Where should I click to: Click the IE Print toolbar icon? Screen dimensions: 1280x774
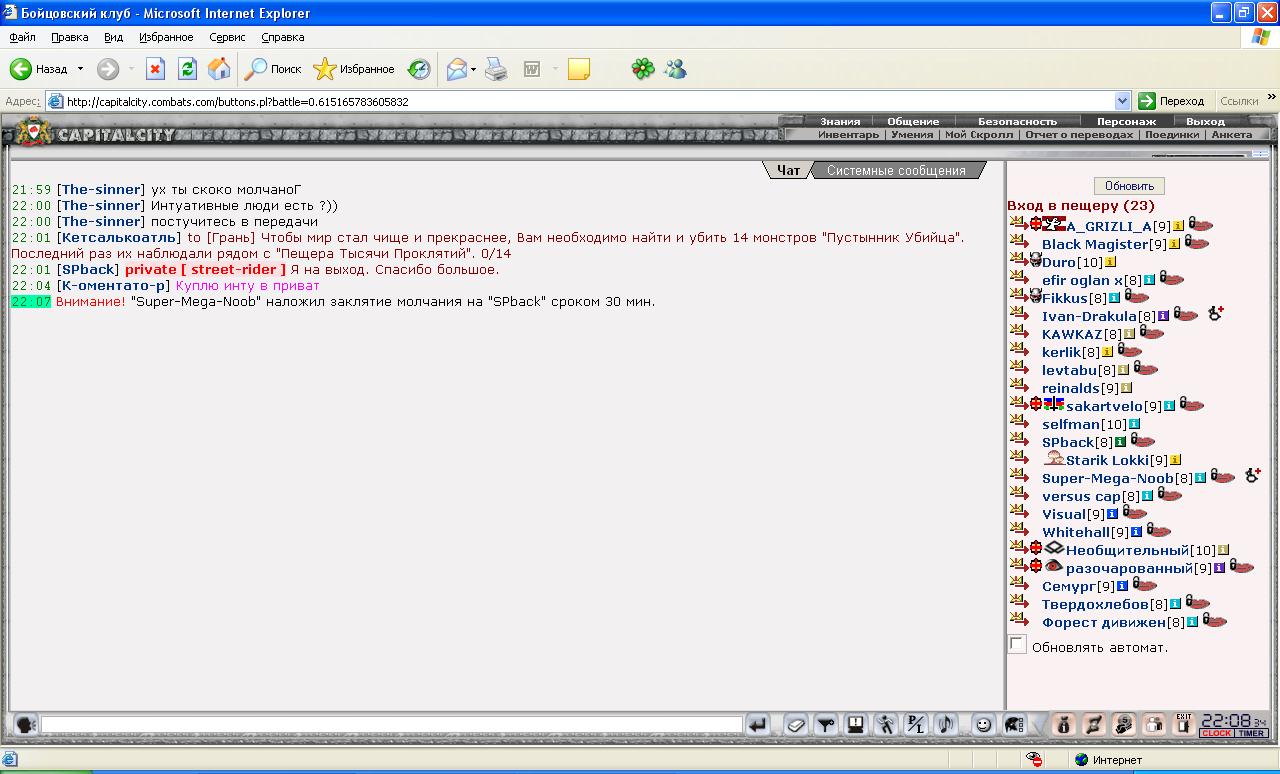tap(496, 69)
